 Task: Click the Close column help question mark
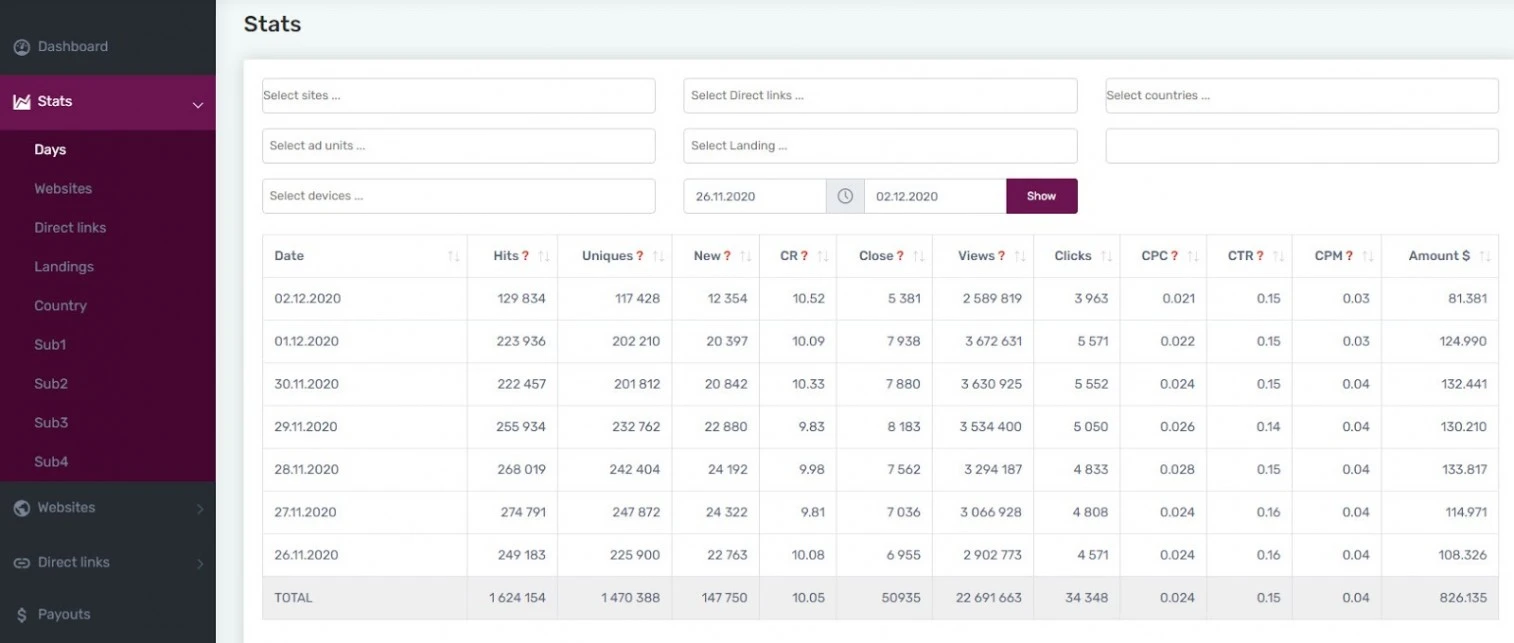900,256
